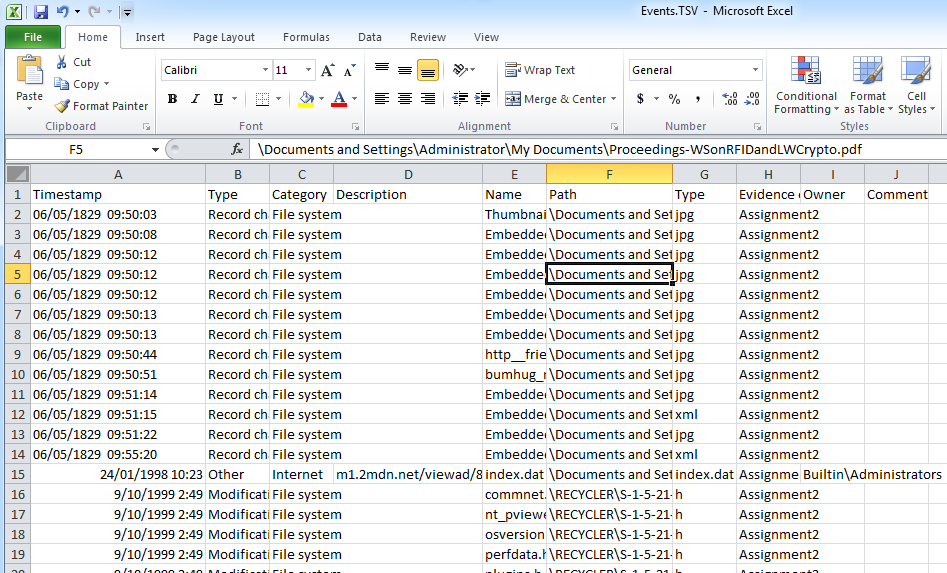Toggle Middle Align

(405, 70)
